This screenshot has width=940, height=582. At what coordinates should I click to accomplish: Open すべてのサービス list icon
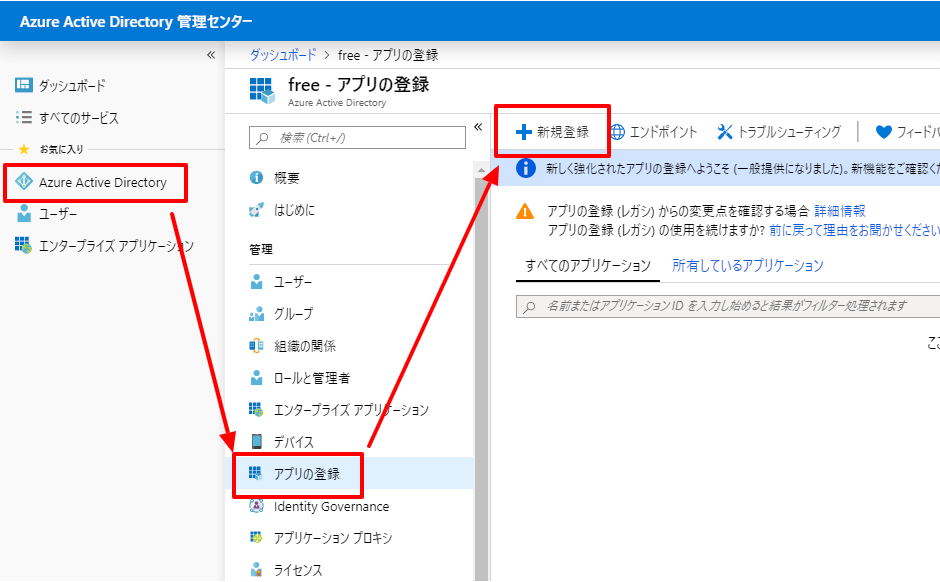coord(23,117)
